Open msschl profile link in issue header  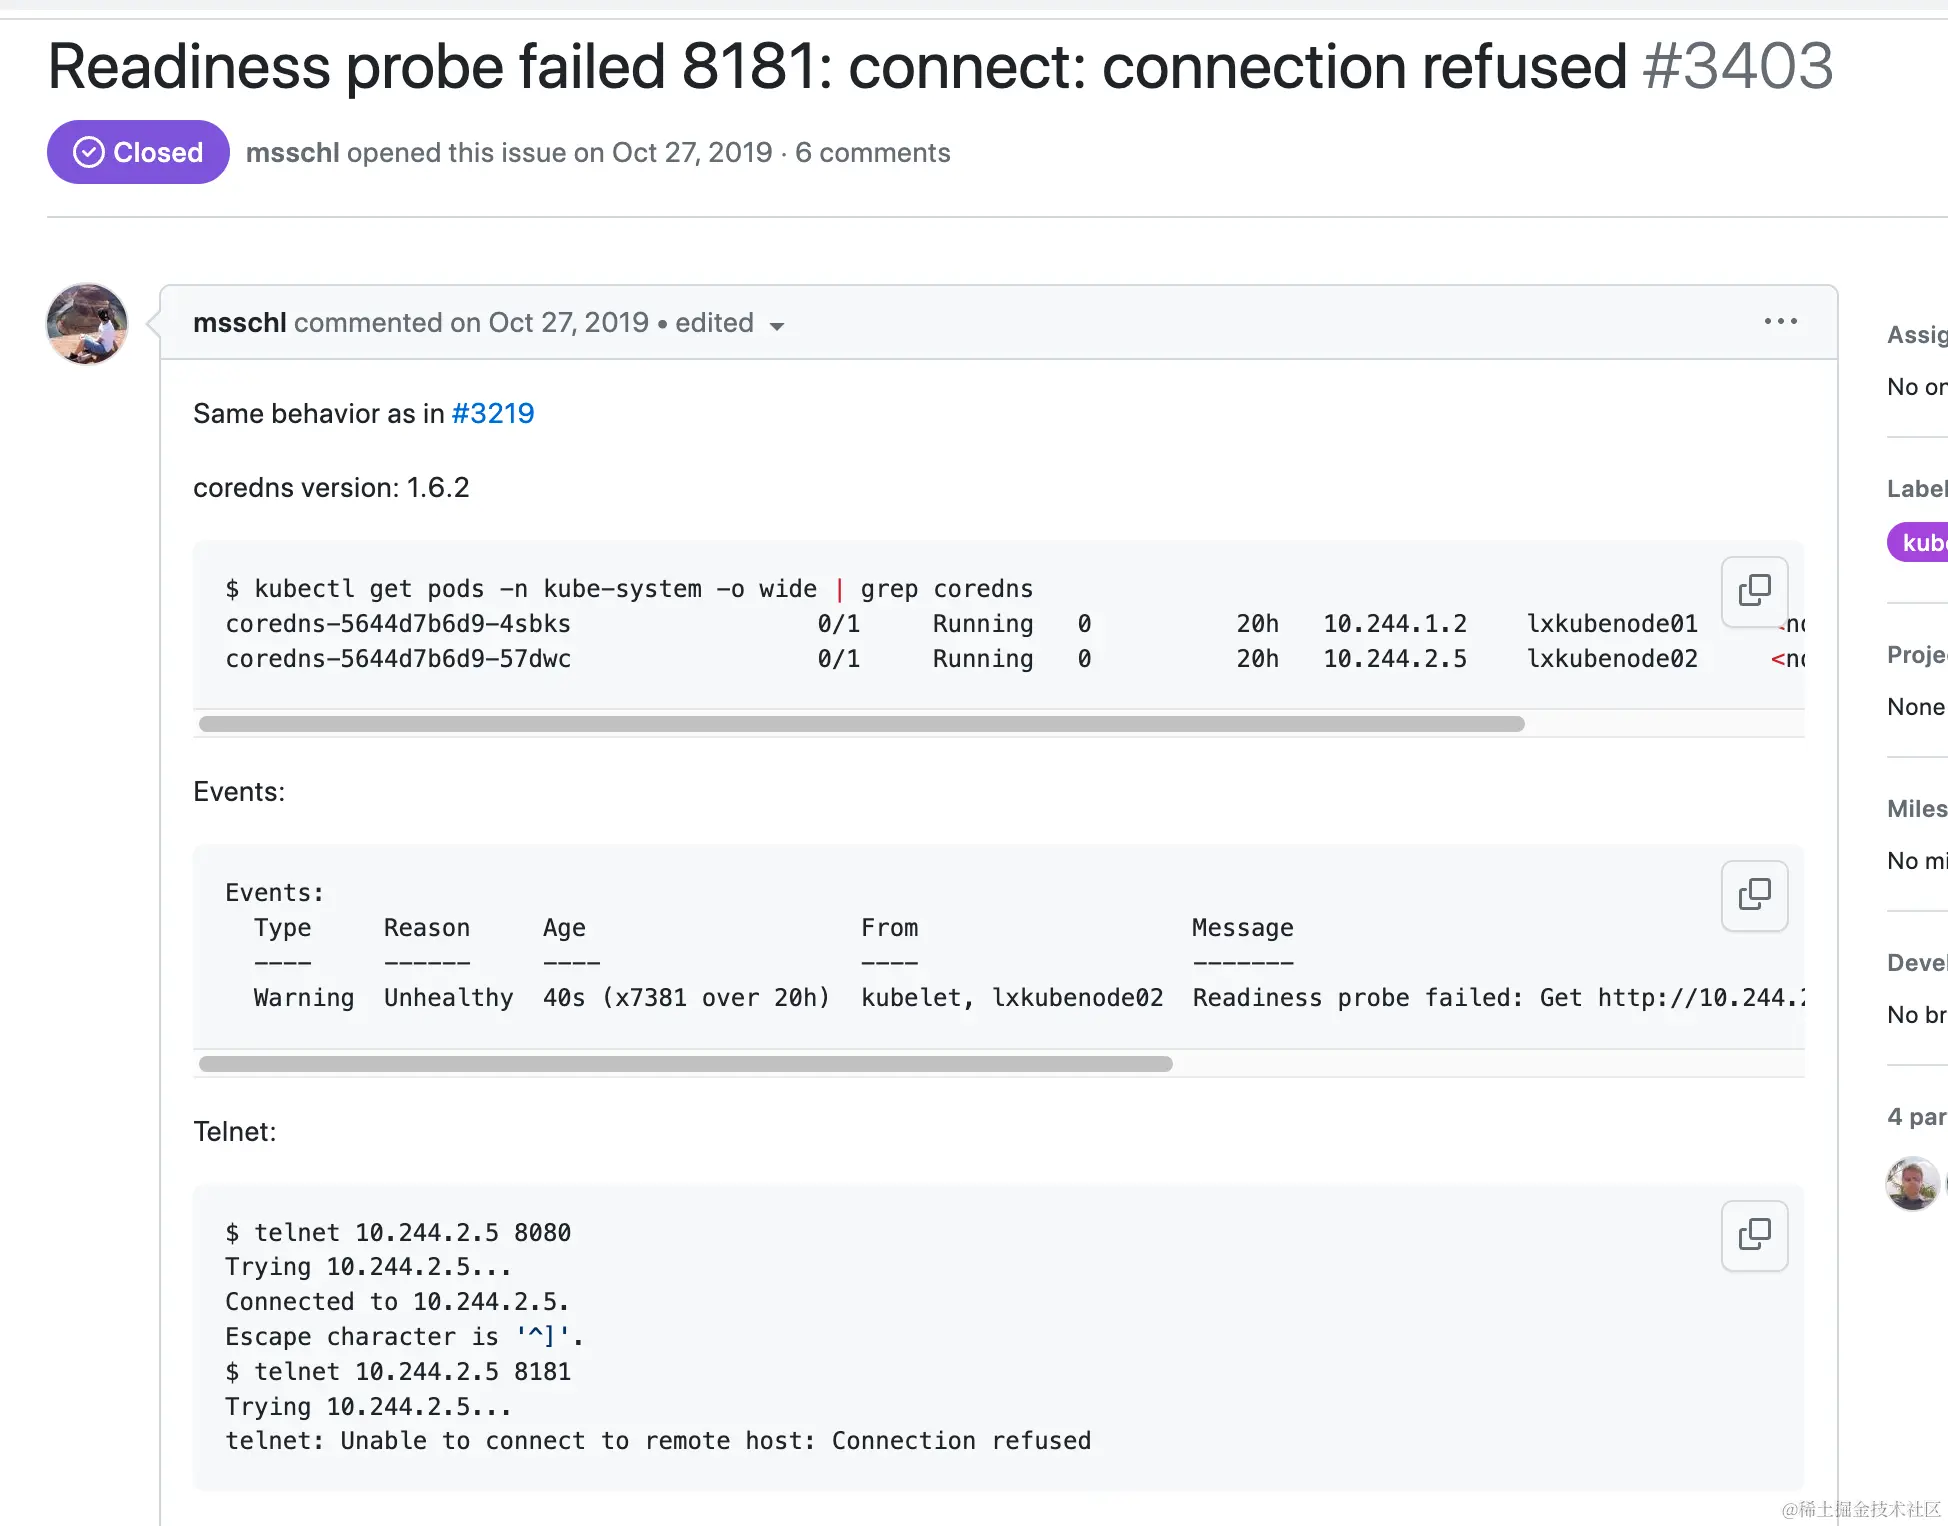[x=293, y=152]
